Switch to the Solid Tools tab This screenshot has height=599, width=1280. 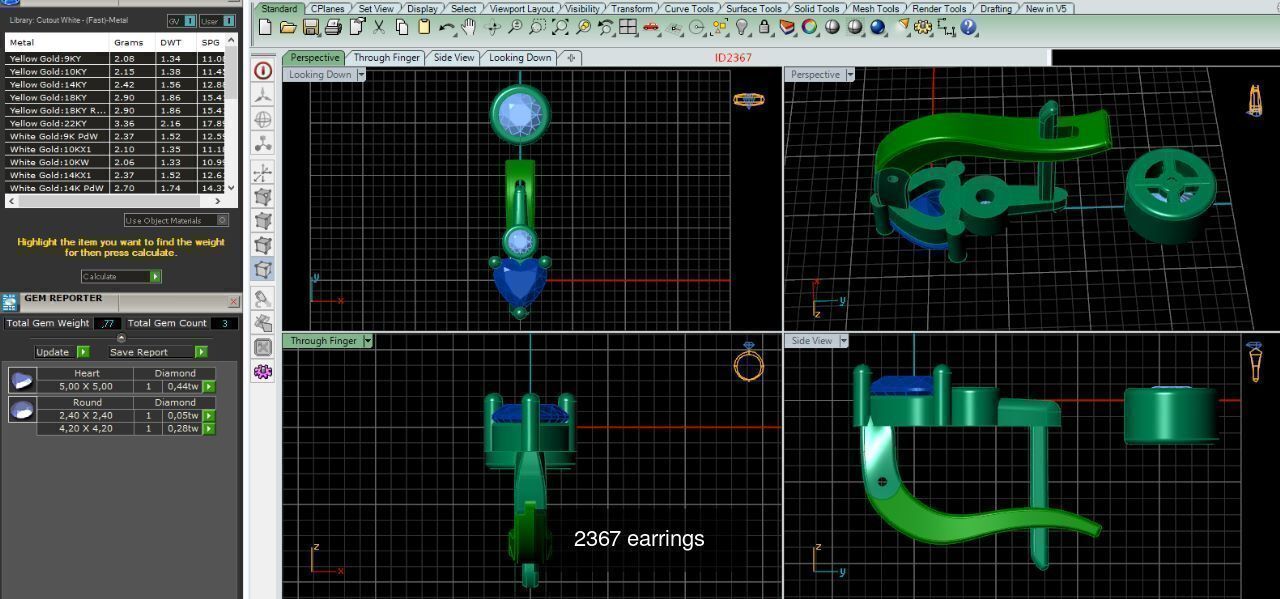[816, 8]
